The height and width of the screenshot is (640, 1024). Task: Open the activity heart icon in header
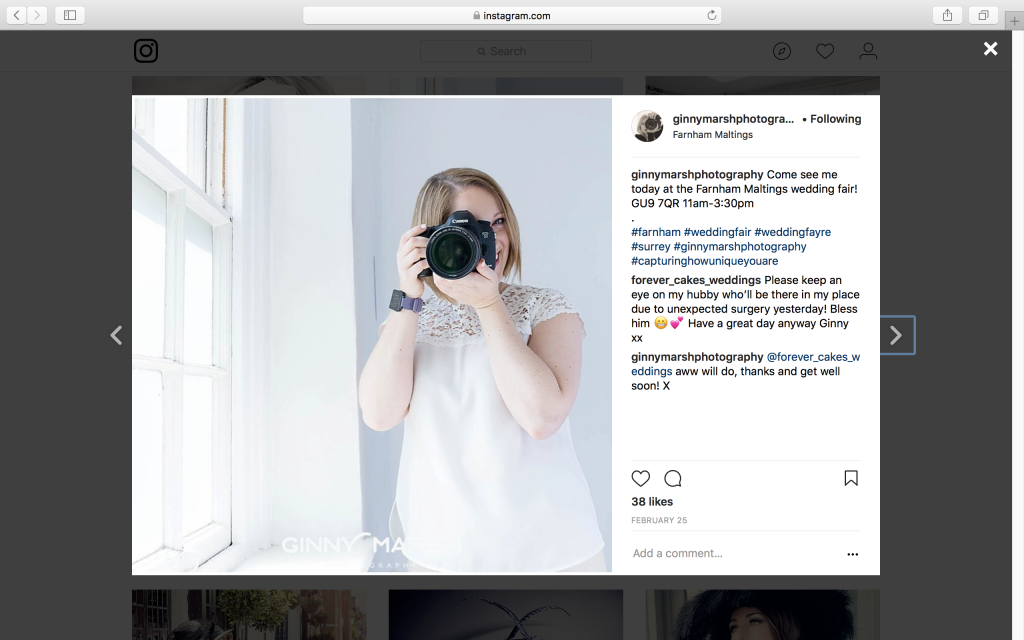tap(825, 51)
